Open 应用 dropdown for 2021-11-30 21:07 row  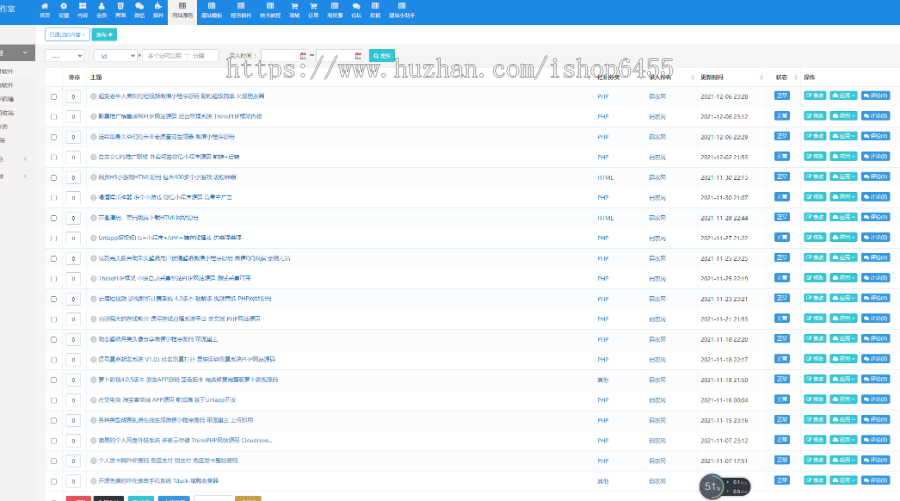click(843, 197)
